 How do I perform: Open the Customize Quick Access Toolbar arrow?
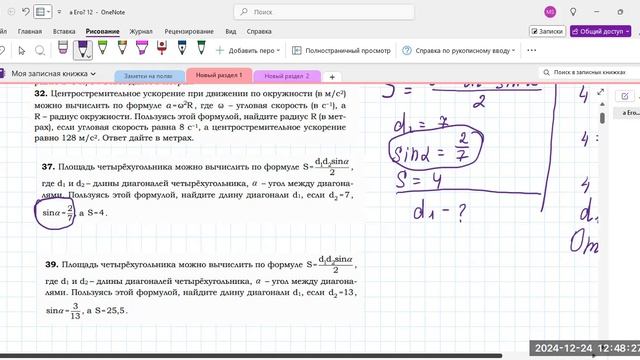[x=59, y=12]
